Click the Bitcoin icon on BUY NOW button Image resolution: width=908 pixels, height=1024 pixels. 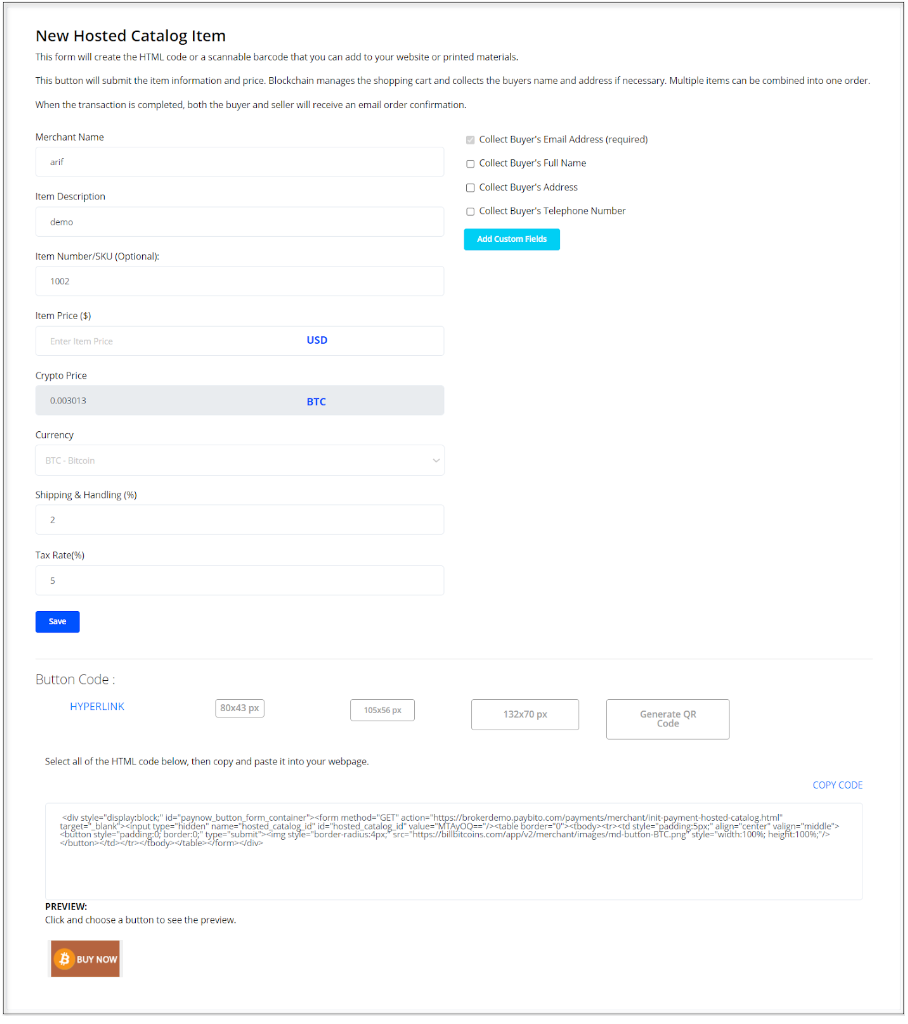(x=62, y=957)
